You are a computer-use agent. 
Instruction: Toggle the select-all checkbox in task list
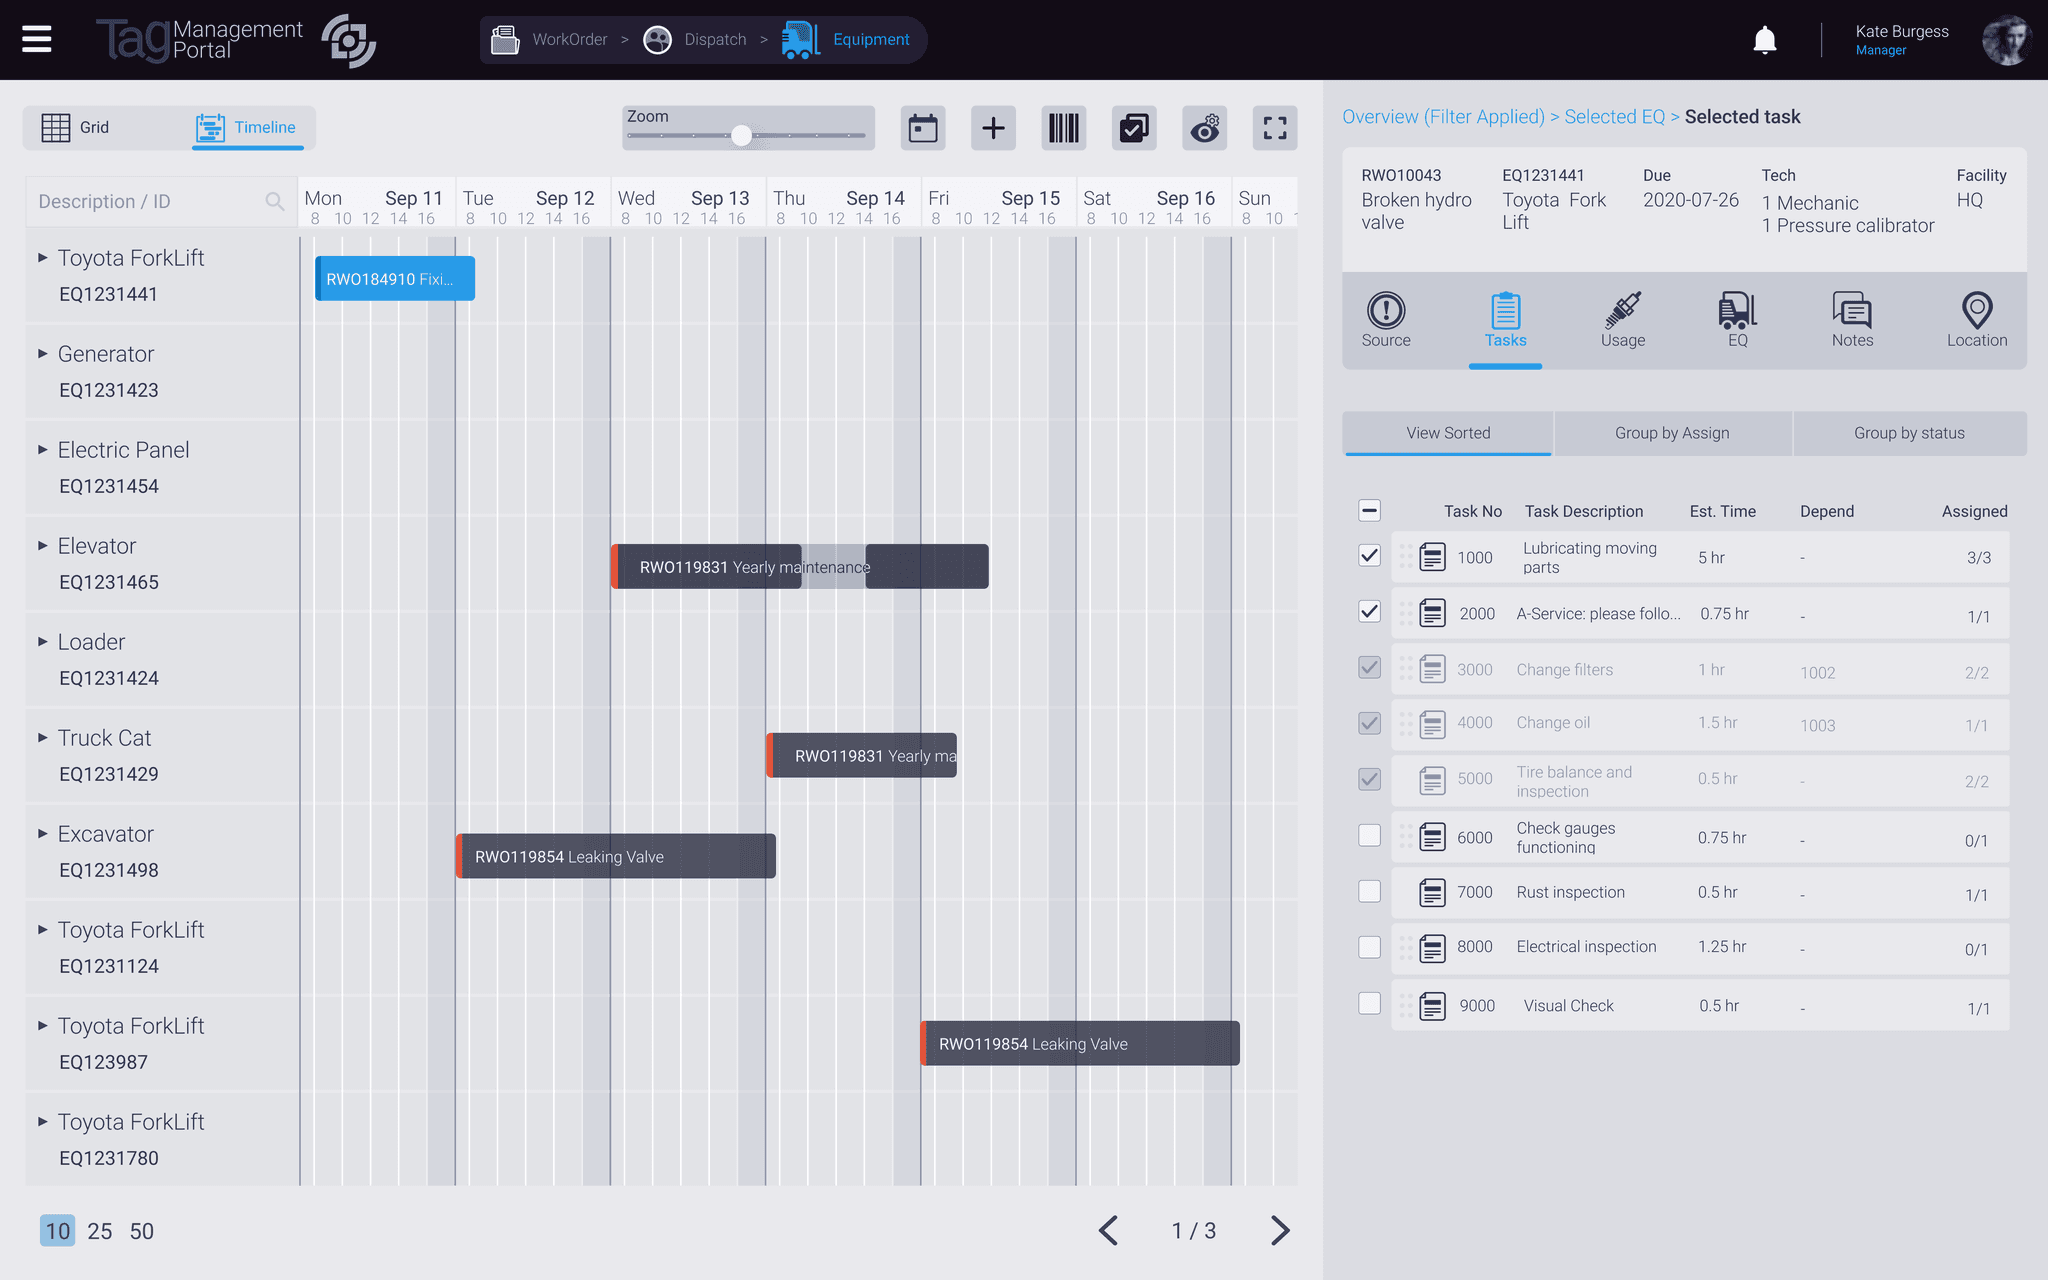(x=1370, y=510)
